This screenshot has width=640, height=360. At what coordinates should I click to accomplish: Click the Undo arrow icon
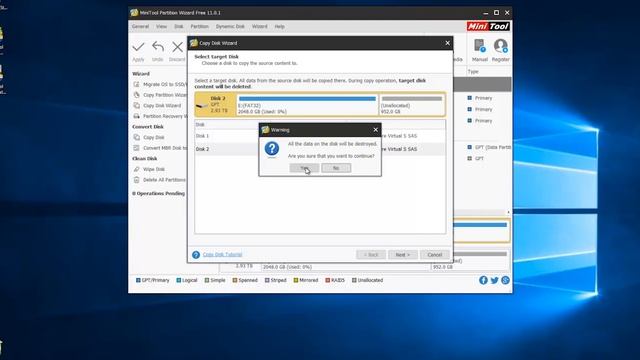click(158, 47)
